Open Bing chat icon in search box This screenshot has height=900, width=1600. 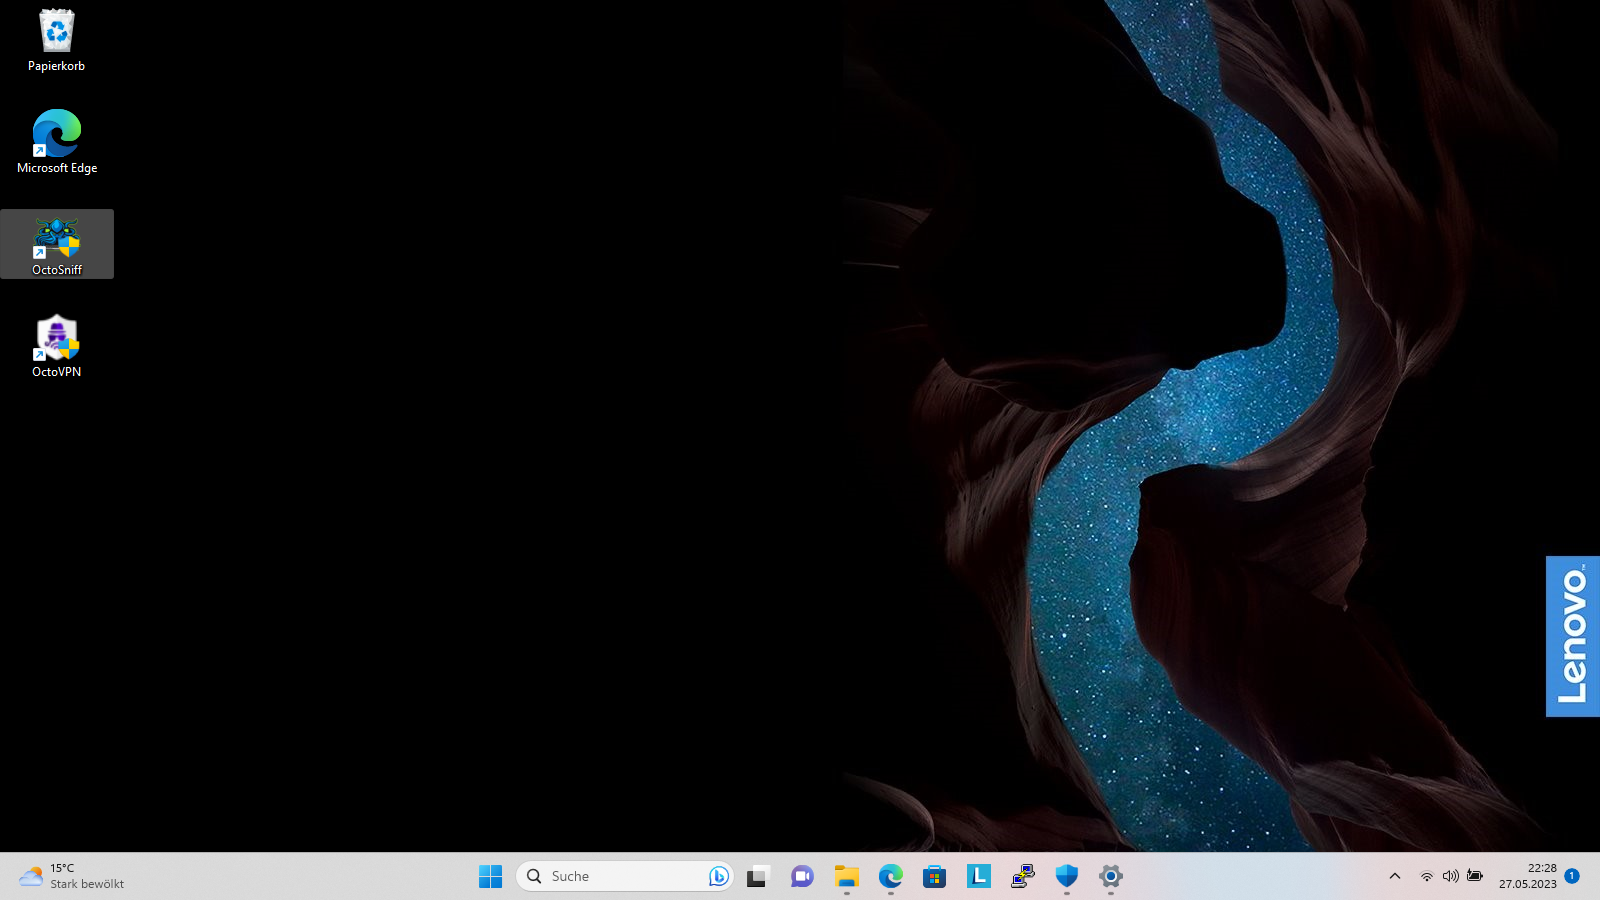click(x=718, y=877)
